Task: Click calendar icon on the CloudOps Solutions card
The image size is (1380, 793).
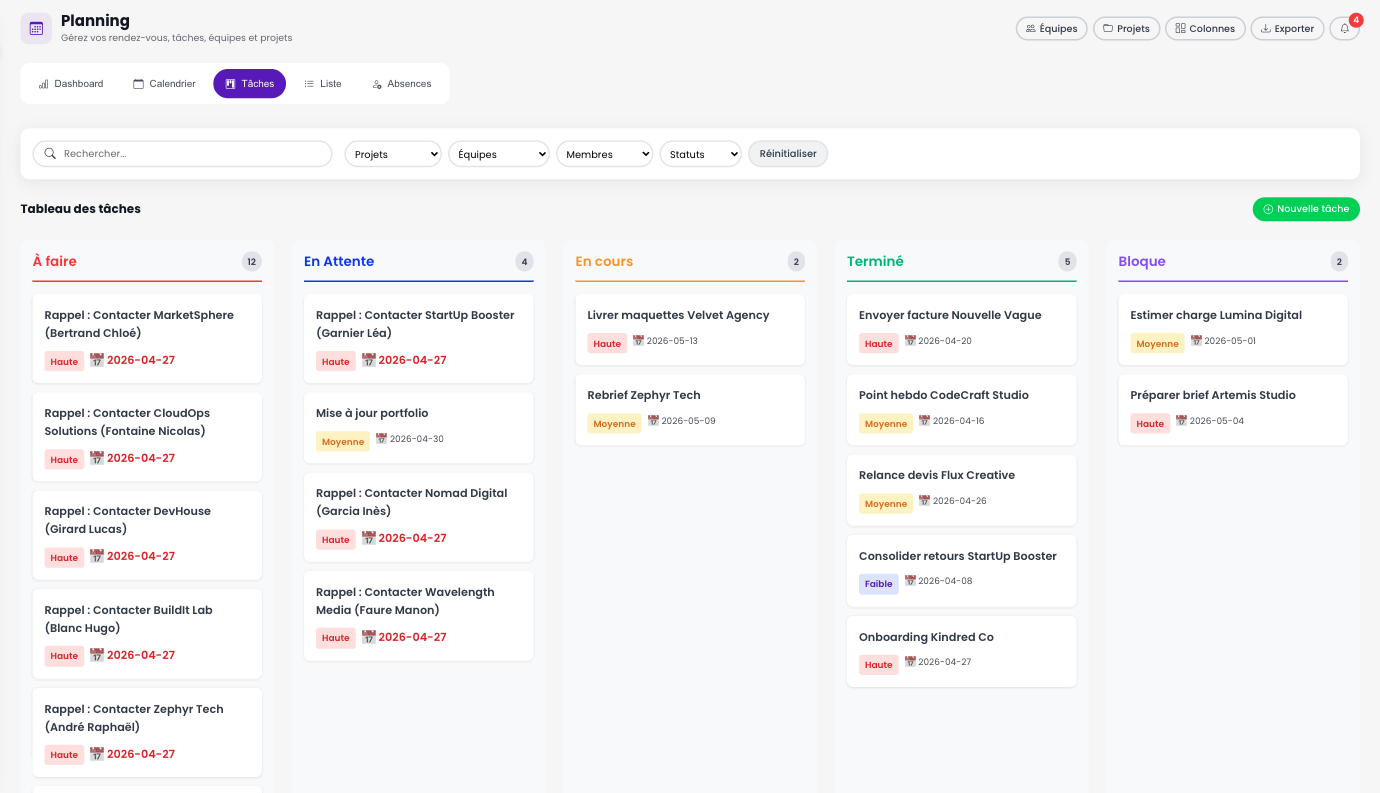Action: click(x=97, y=458)
